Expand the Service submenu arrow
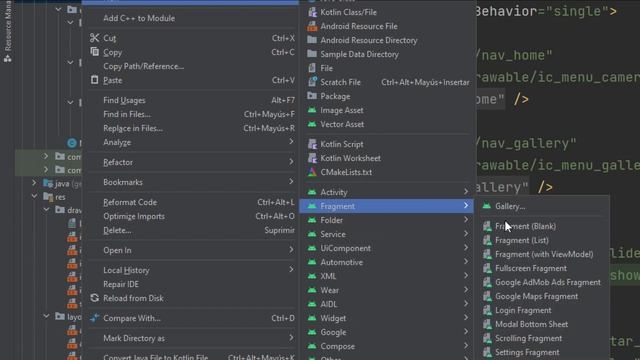The width and height of the screenshot is (640, 360). pos(466,234)
